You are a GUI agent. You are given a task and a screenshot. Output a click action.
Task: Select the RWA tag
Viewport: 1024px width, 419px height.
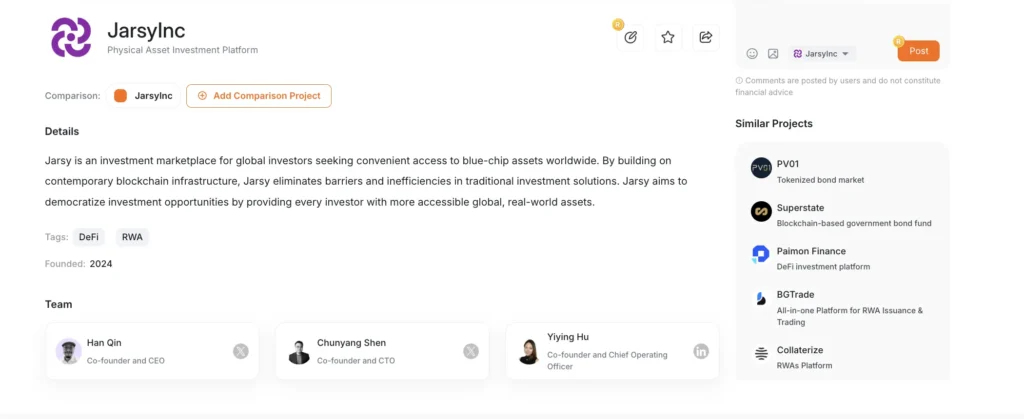tap(132, 237)
